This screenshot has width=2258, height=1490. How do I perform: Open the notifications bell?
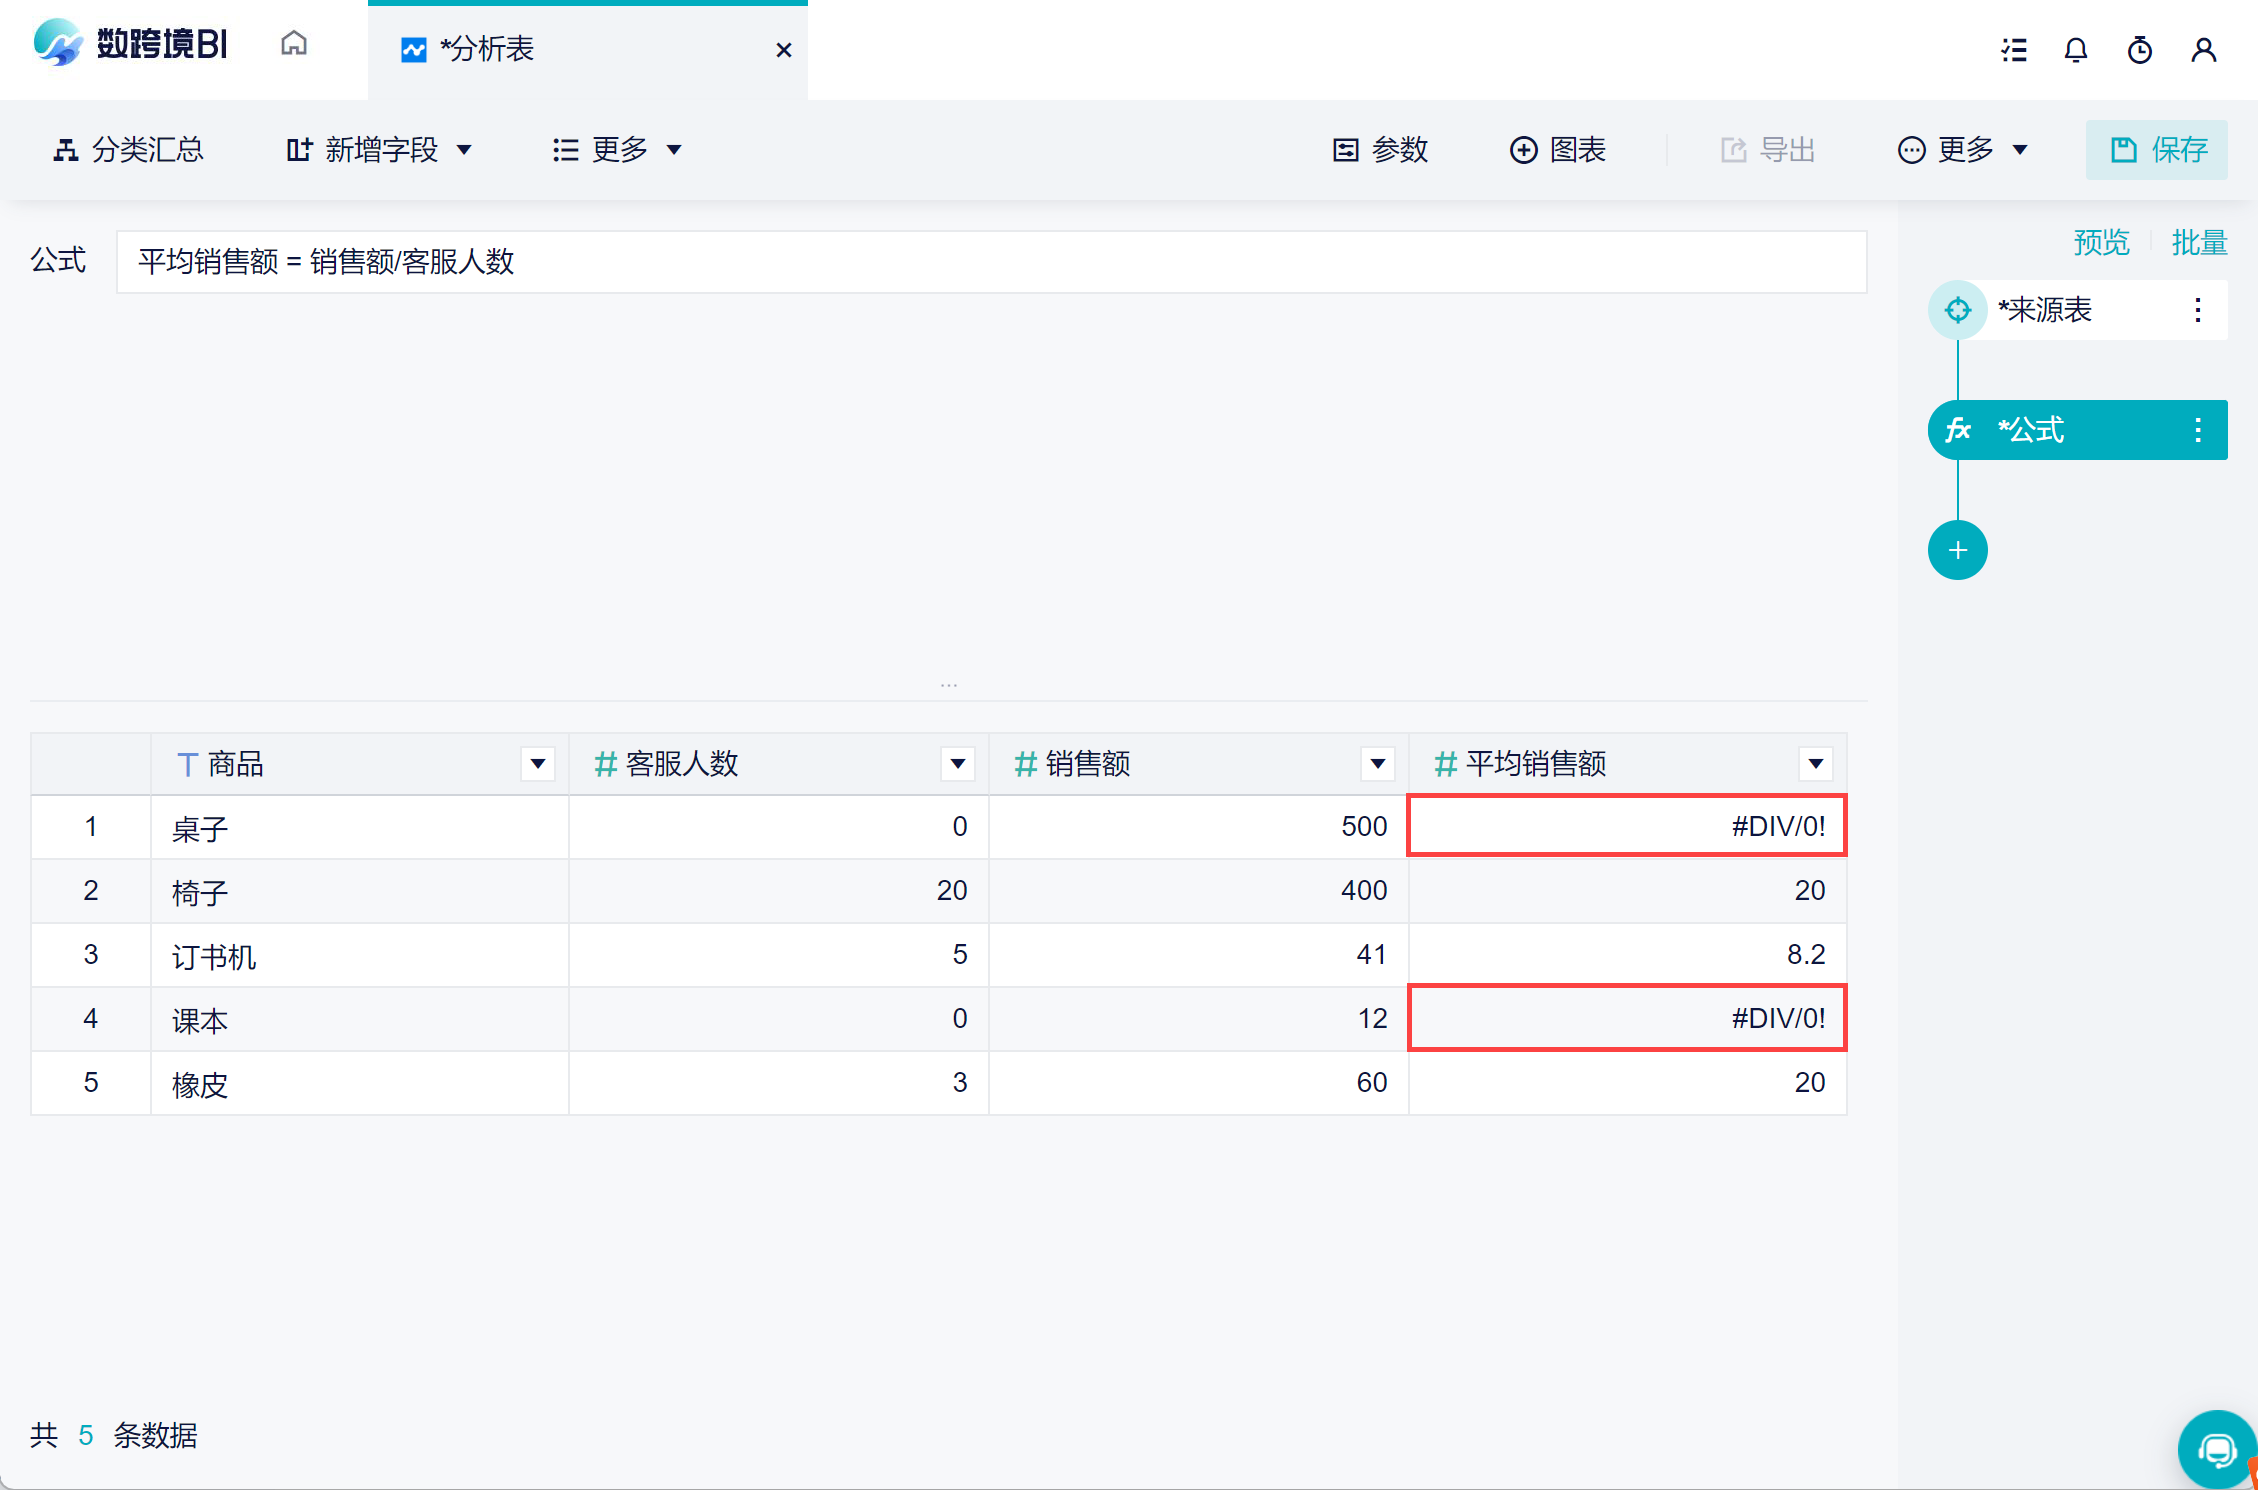click(x=2076, y=50)
